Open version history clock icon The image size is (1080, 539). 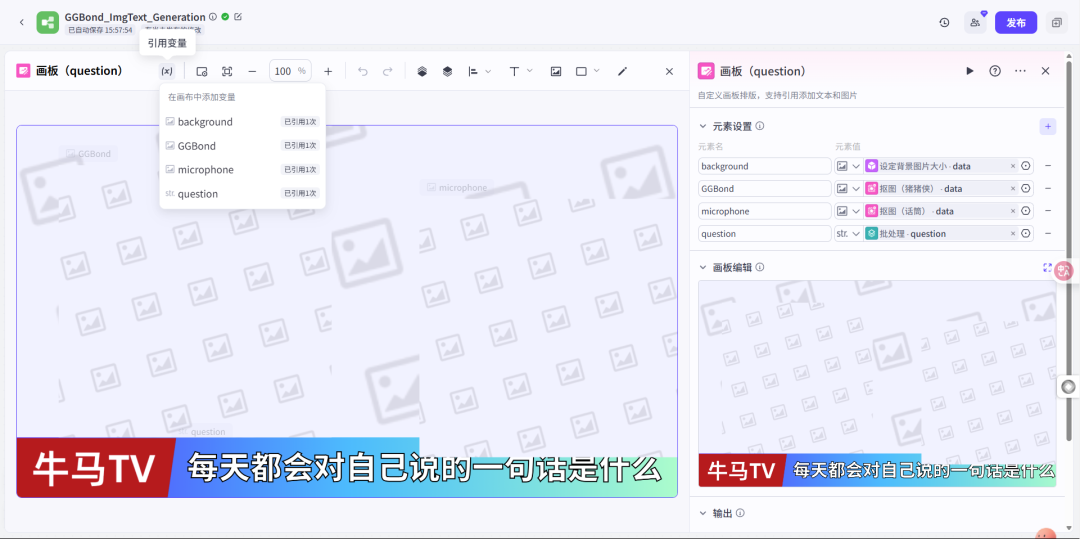(x=944, y=22)
